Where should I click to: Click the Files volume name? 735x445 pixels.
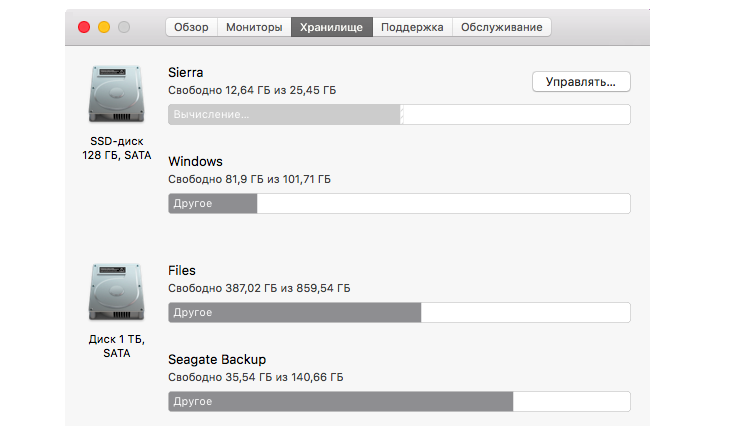(x=183, y=270)
